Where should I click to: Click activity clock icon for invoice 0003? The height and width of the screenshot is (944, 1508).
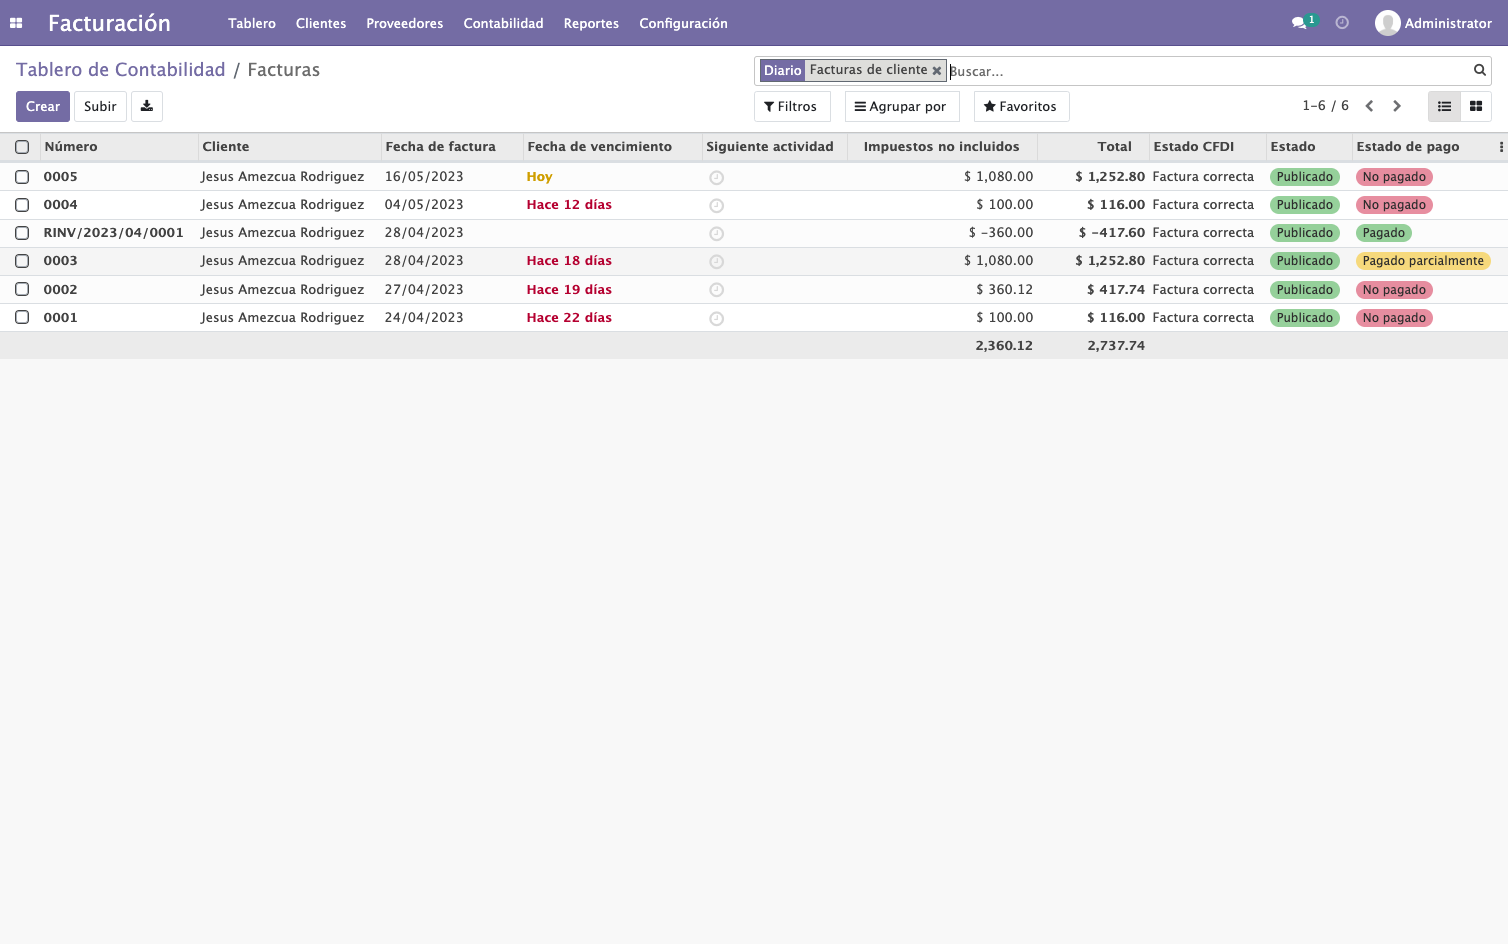tap(716, 262)
